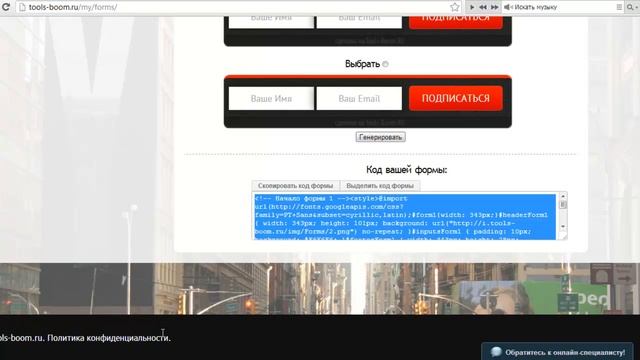This screenshot has height=360, width=640.
Task: Click the code box scrollbar thumb
Action: click(563, 204)
